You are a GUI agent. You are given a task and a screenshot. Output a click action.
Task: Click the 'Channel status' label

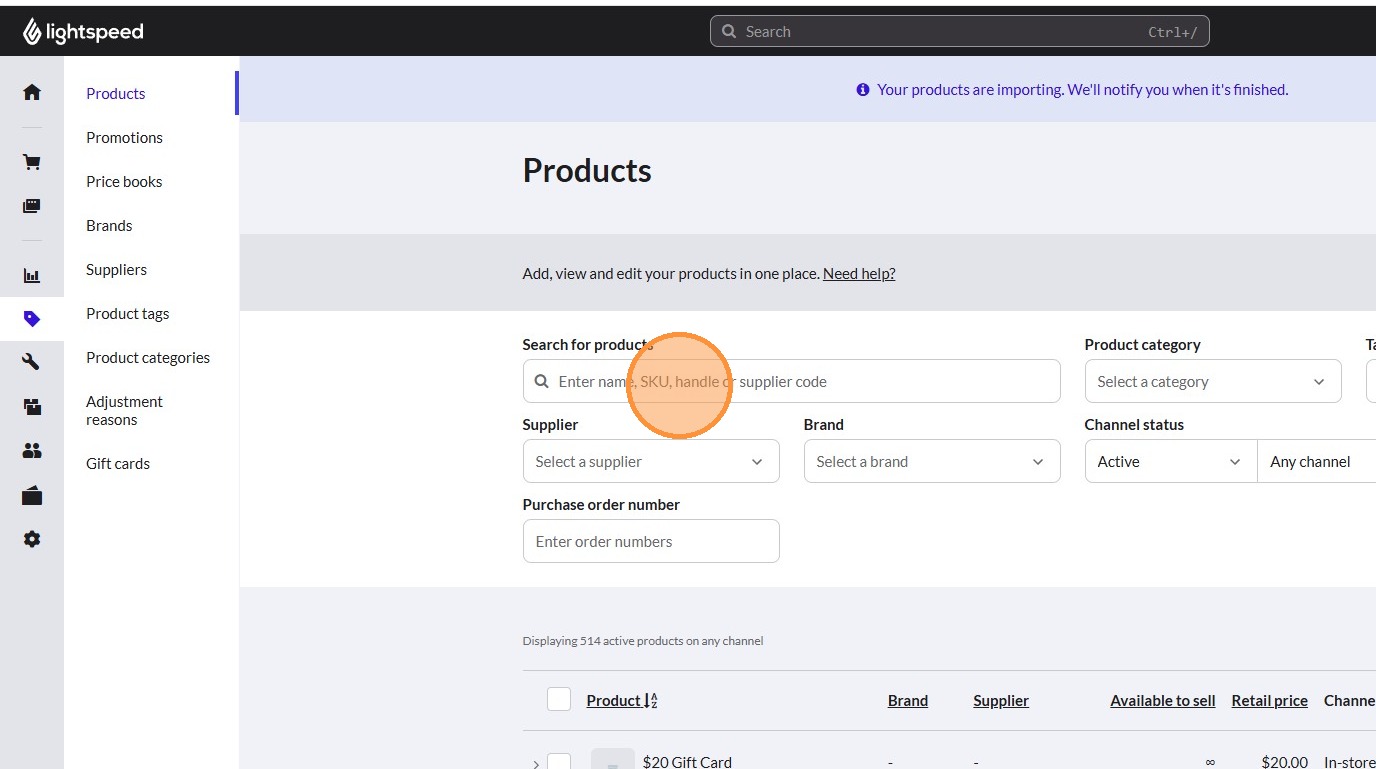(x=1134, y=425)
